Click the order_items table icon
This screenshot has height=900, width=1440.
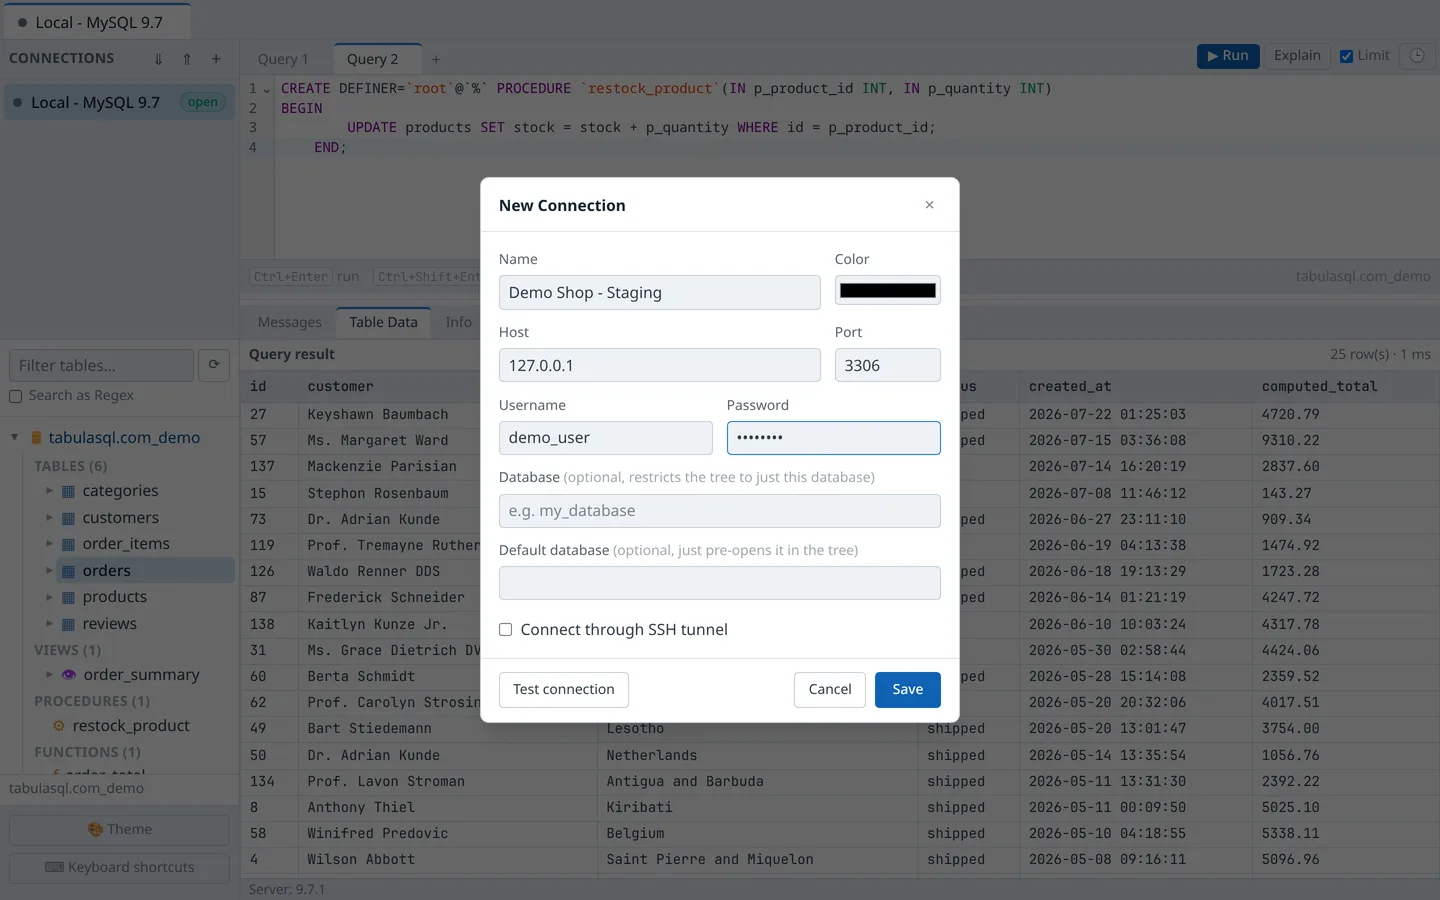[x=68, y=544]
